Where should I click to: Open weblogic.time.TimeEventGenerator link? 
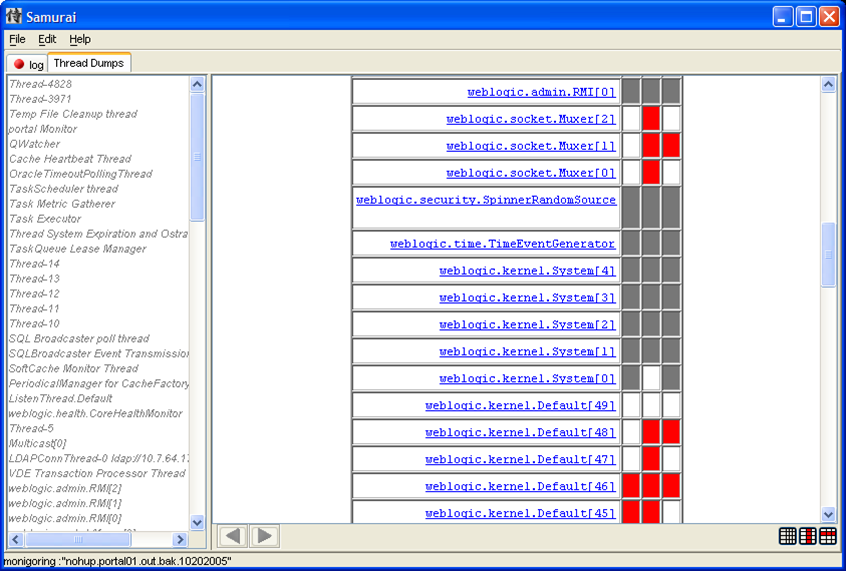tap(502, 244)
